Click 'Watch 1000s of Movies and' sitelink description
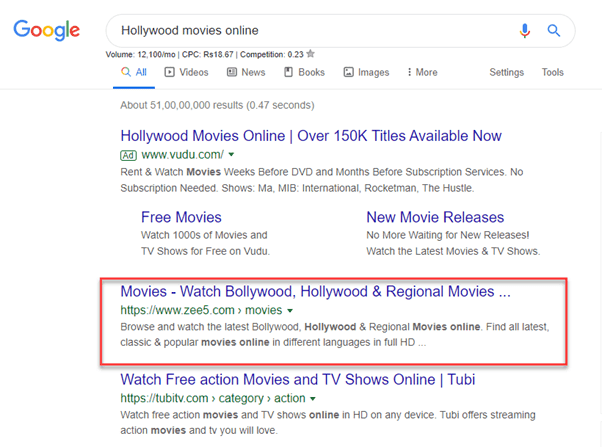Viewport: 602px width, 447px height. click(x=204, y=235)
